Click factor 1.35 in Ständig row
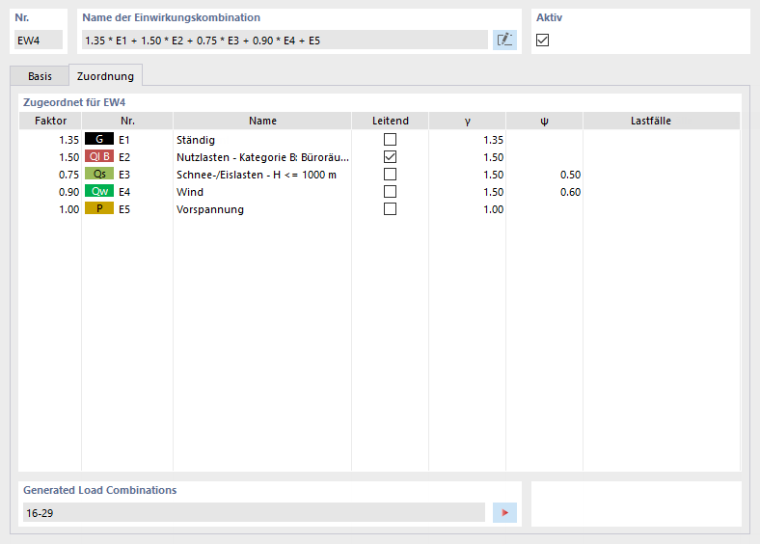 pyautogui.click(x=69, y=140)
